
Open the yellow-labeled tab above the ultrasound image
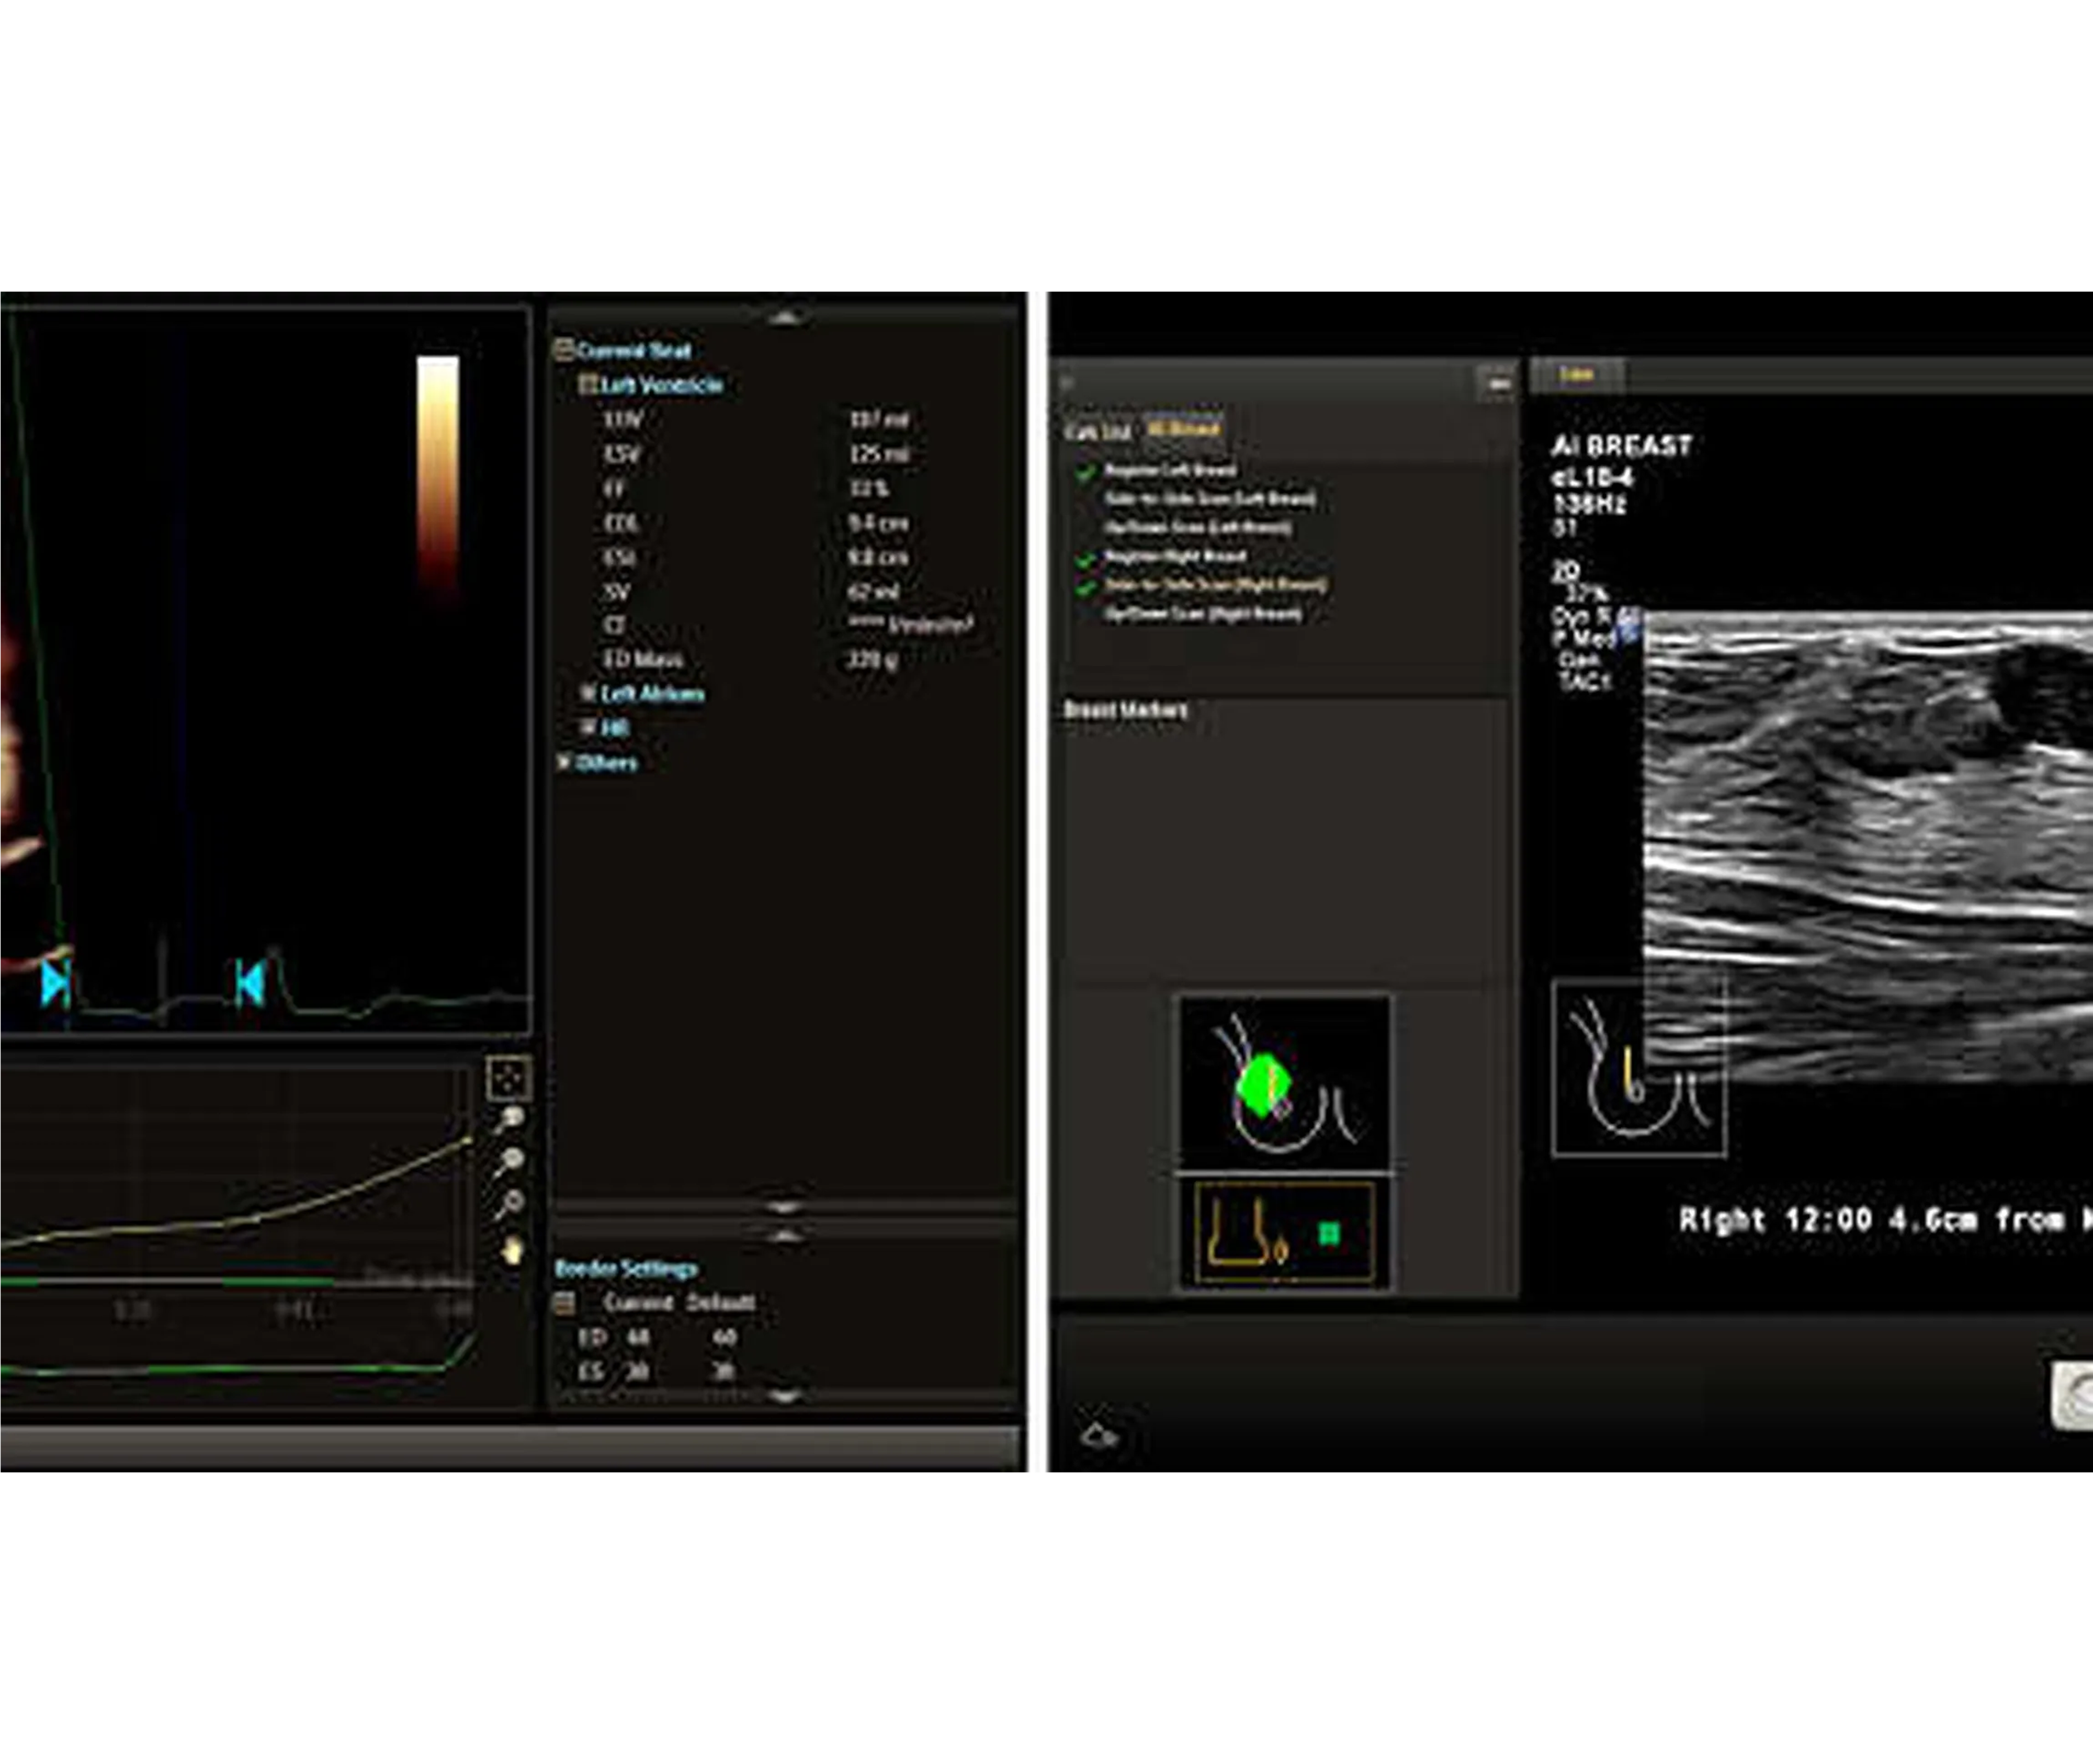click(1577, 375)
